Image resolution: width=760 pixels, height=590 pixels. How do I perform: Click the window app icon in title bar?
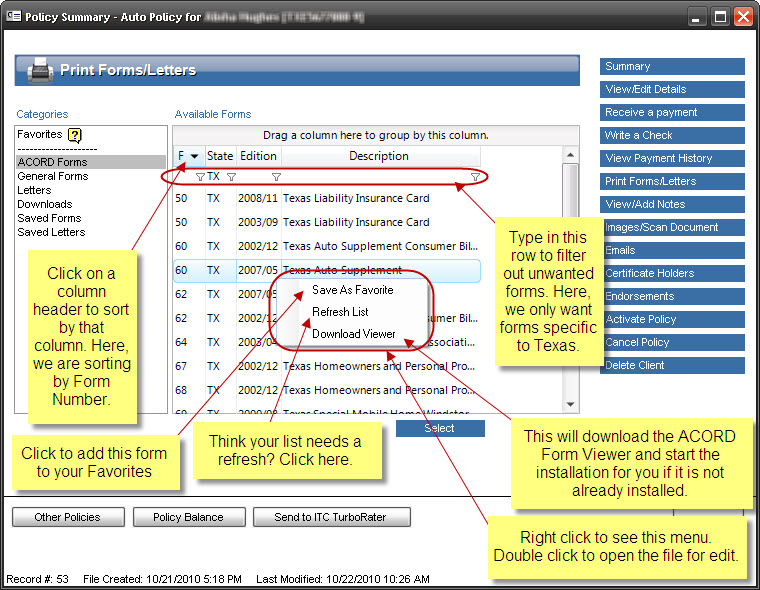pyautogui.click(x=14, y=16)
